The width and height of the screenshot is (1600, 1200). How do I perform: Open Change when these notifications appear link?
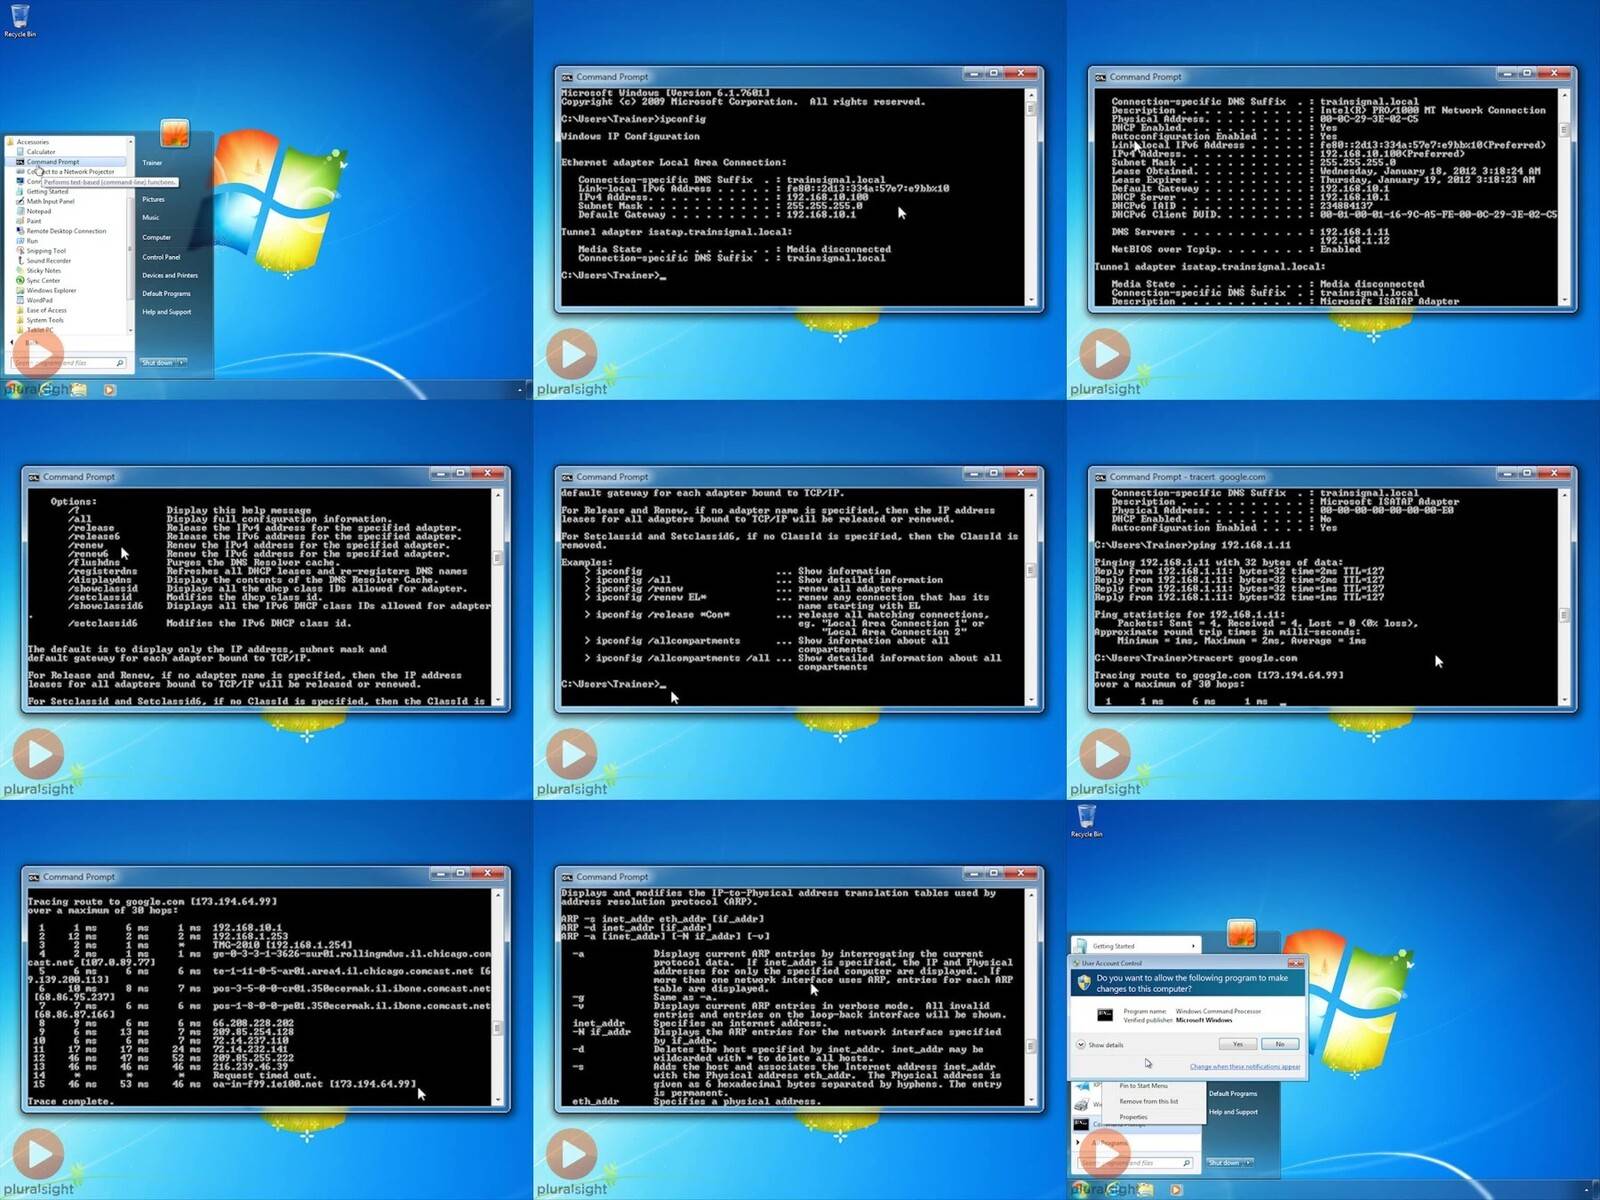[x=1245, y=1067]
